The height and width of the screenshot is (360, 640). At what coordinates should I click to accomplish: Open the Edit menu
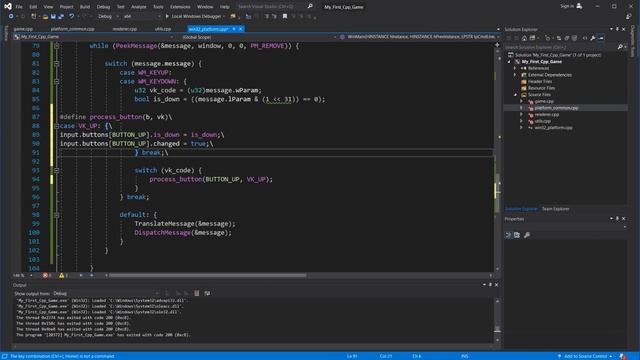[33, 7]
